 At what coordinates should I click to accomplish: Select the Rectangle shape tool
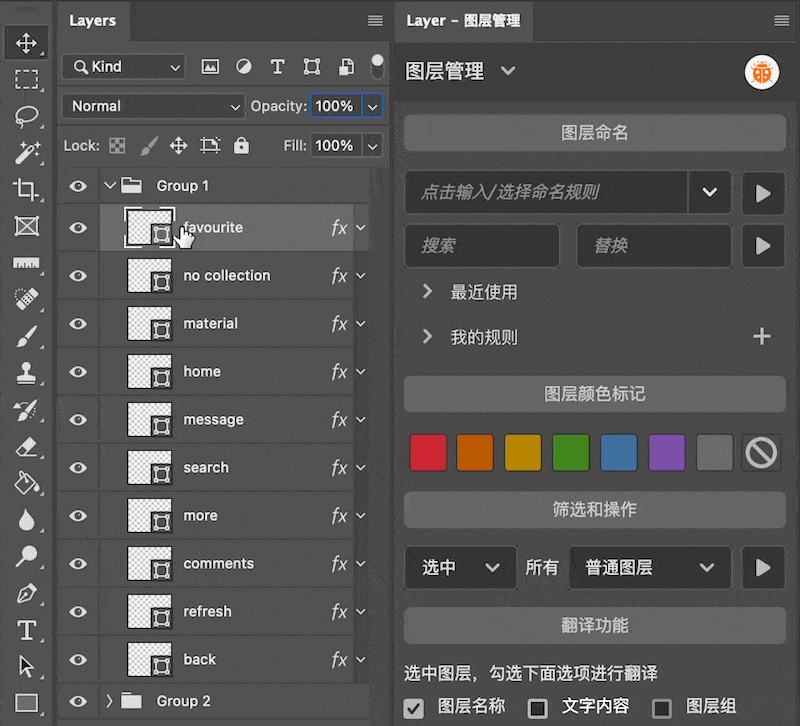click(x=26, y=703)
